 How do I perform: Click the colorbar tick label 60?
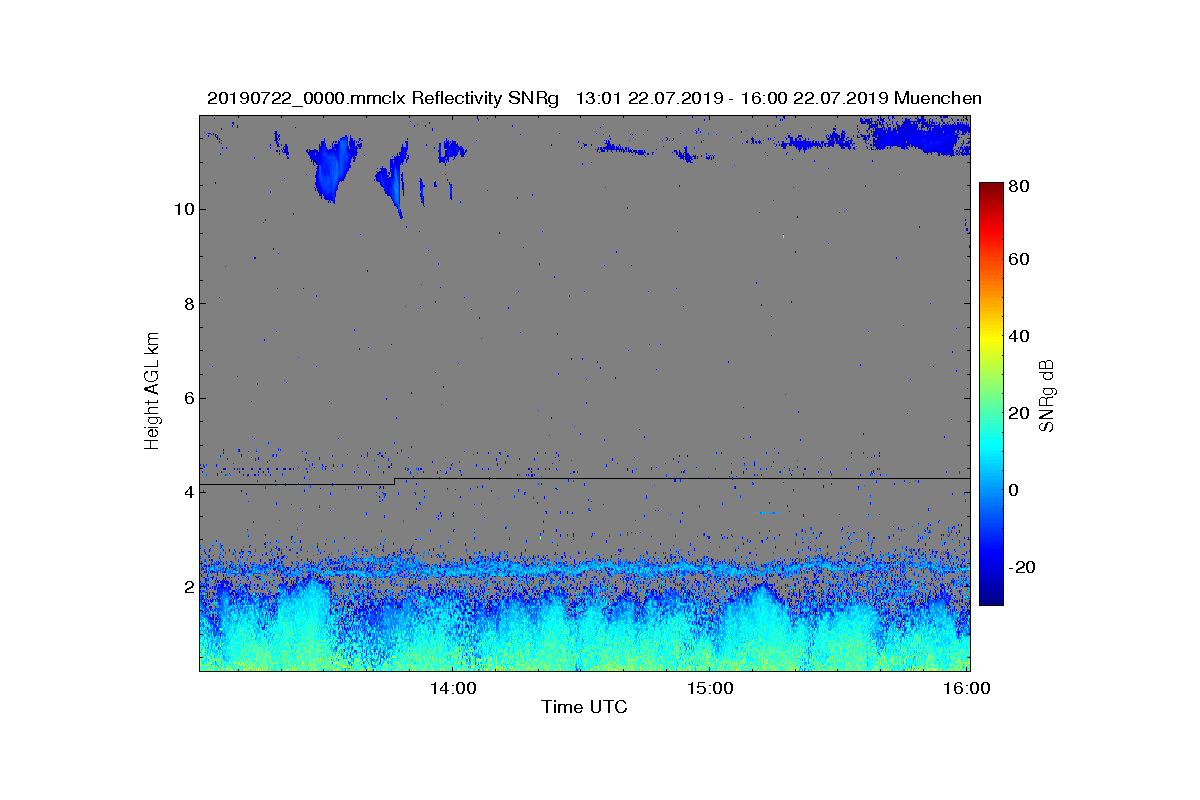(x=1020, y=260)
